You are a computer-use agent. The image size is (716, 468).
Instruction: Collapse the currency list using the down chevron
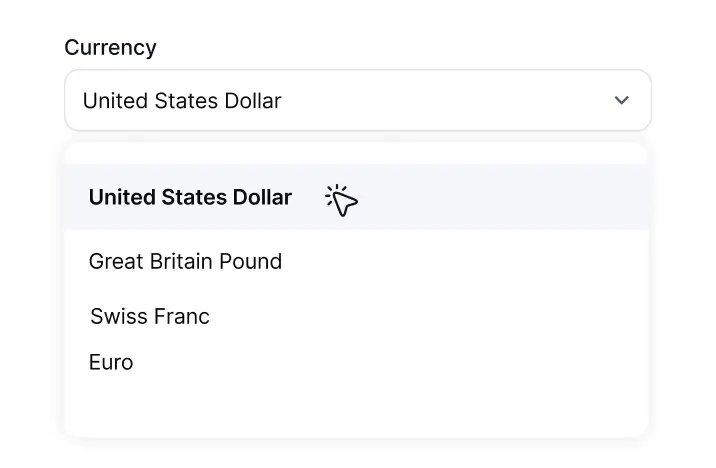pyautogui.click(x=621, y=100)
